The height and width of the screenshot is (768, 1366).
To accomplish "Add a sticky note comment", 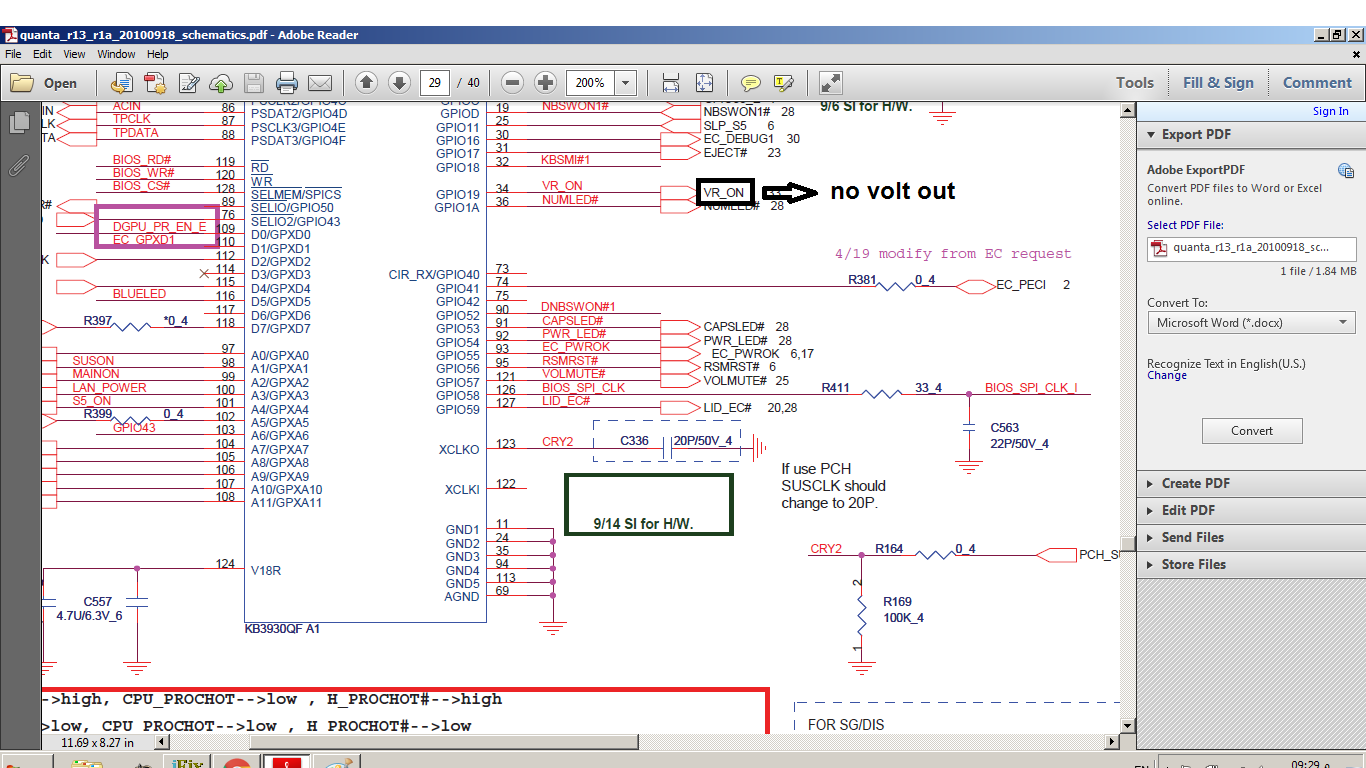I will [750, 83].
